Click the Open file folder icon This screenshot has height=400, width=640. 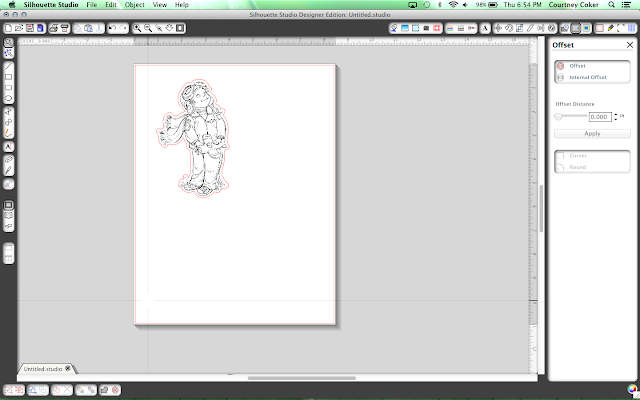point(19,28)
